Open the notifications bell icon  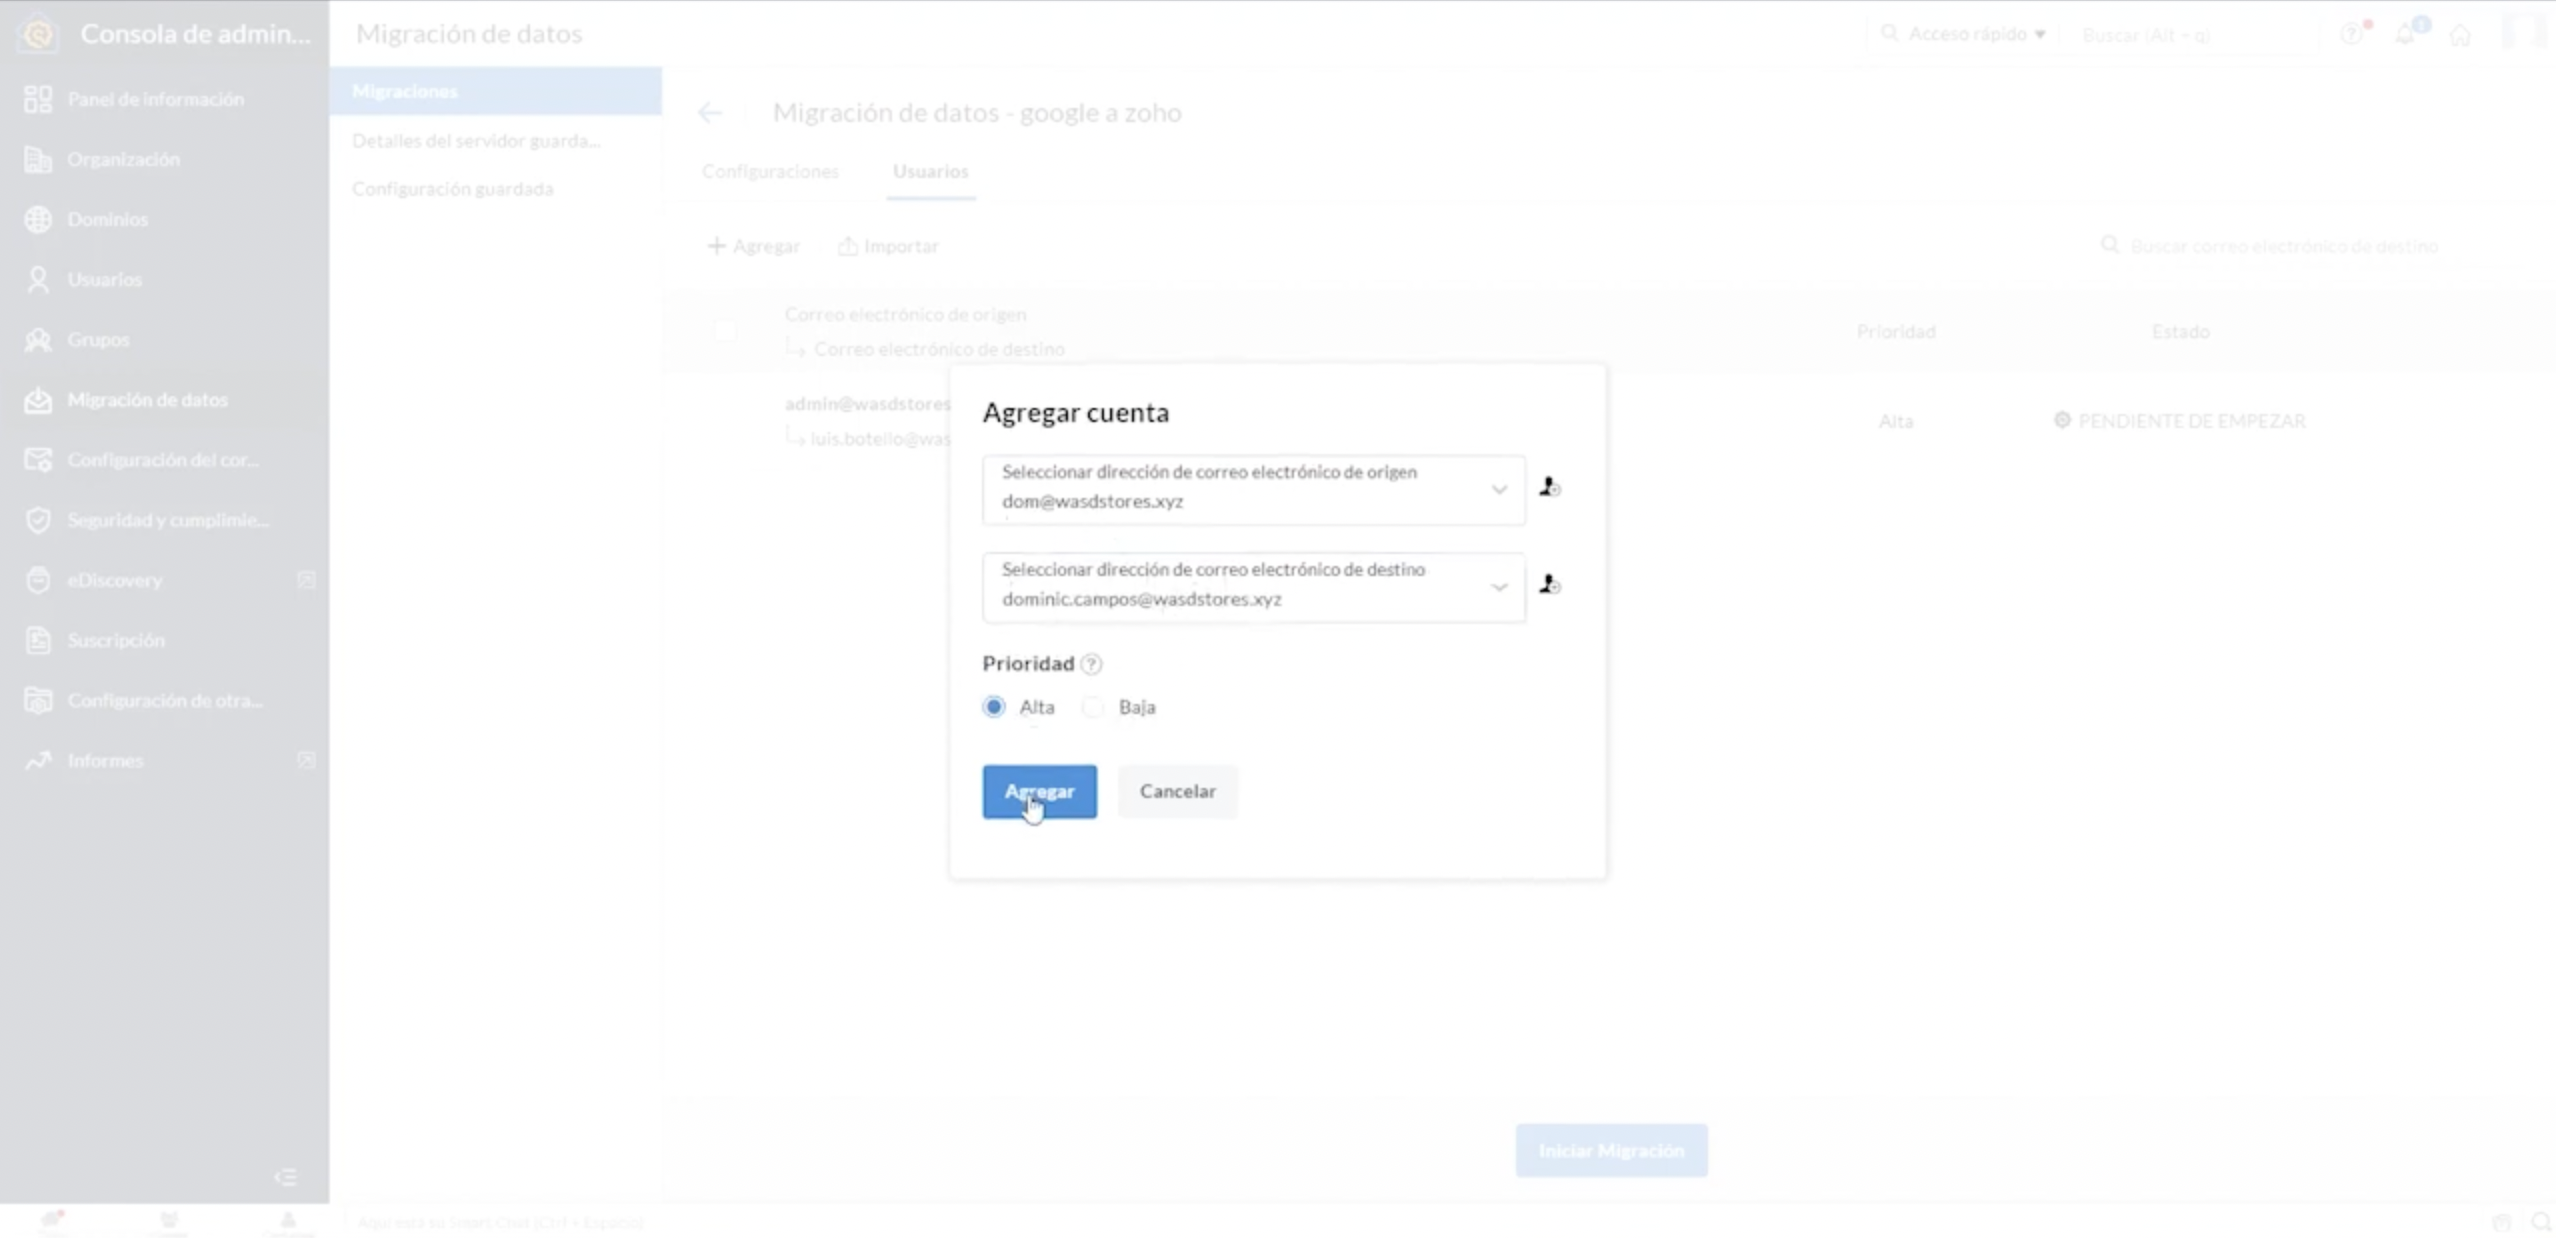point(2406,34)
